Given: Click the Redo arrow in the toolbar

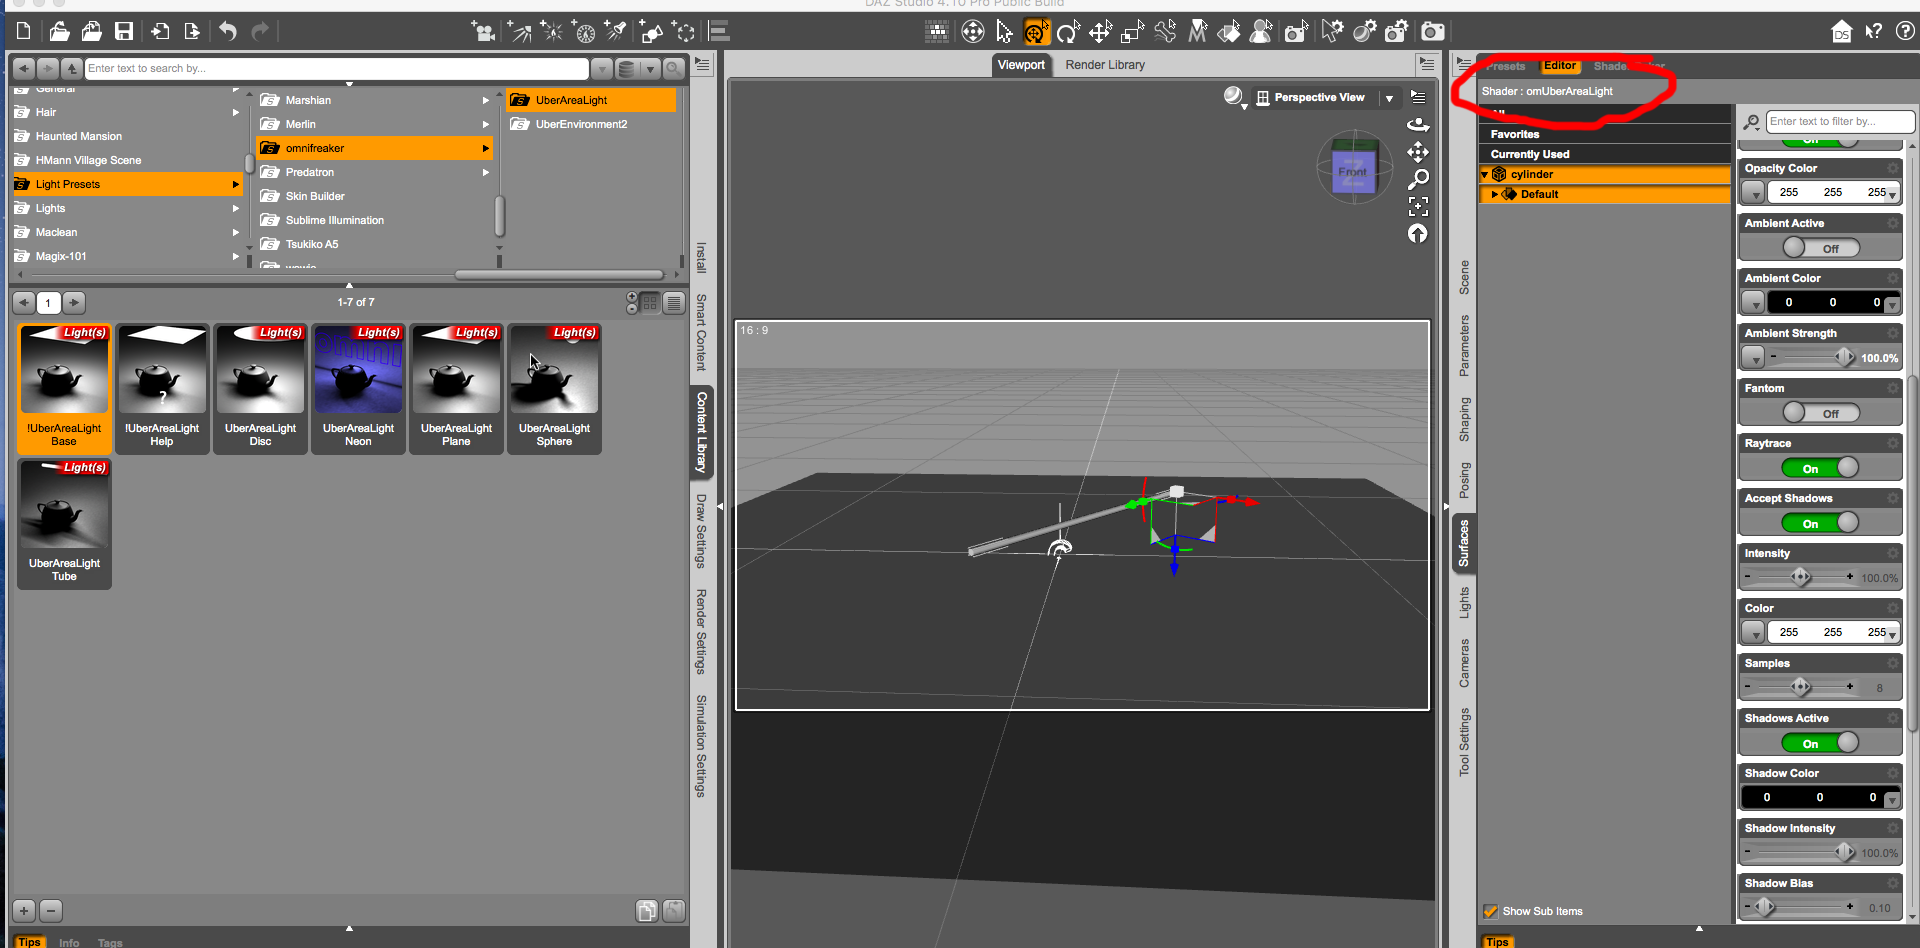Looking at the screenshot, I should pyautogui.click(x=260, y=32).
